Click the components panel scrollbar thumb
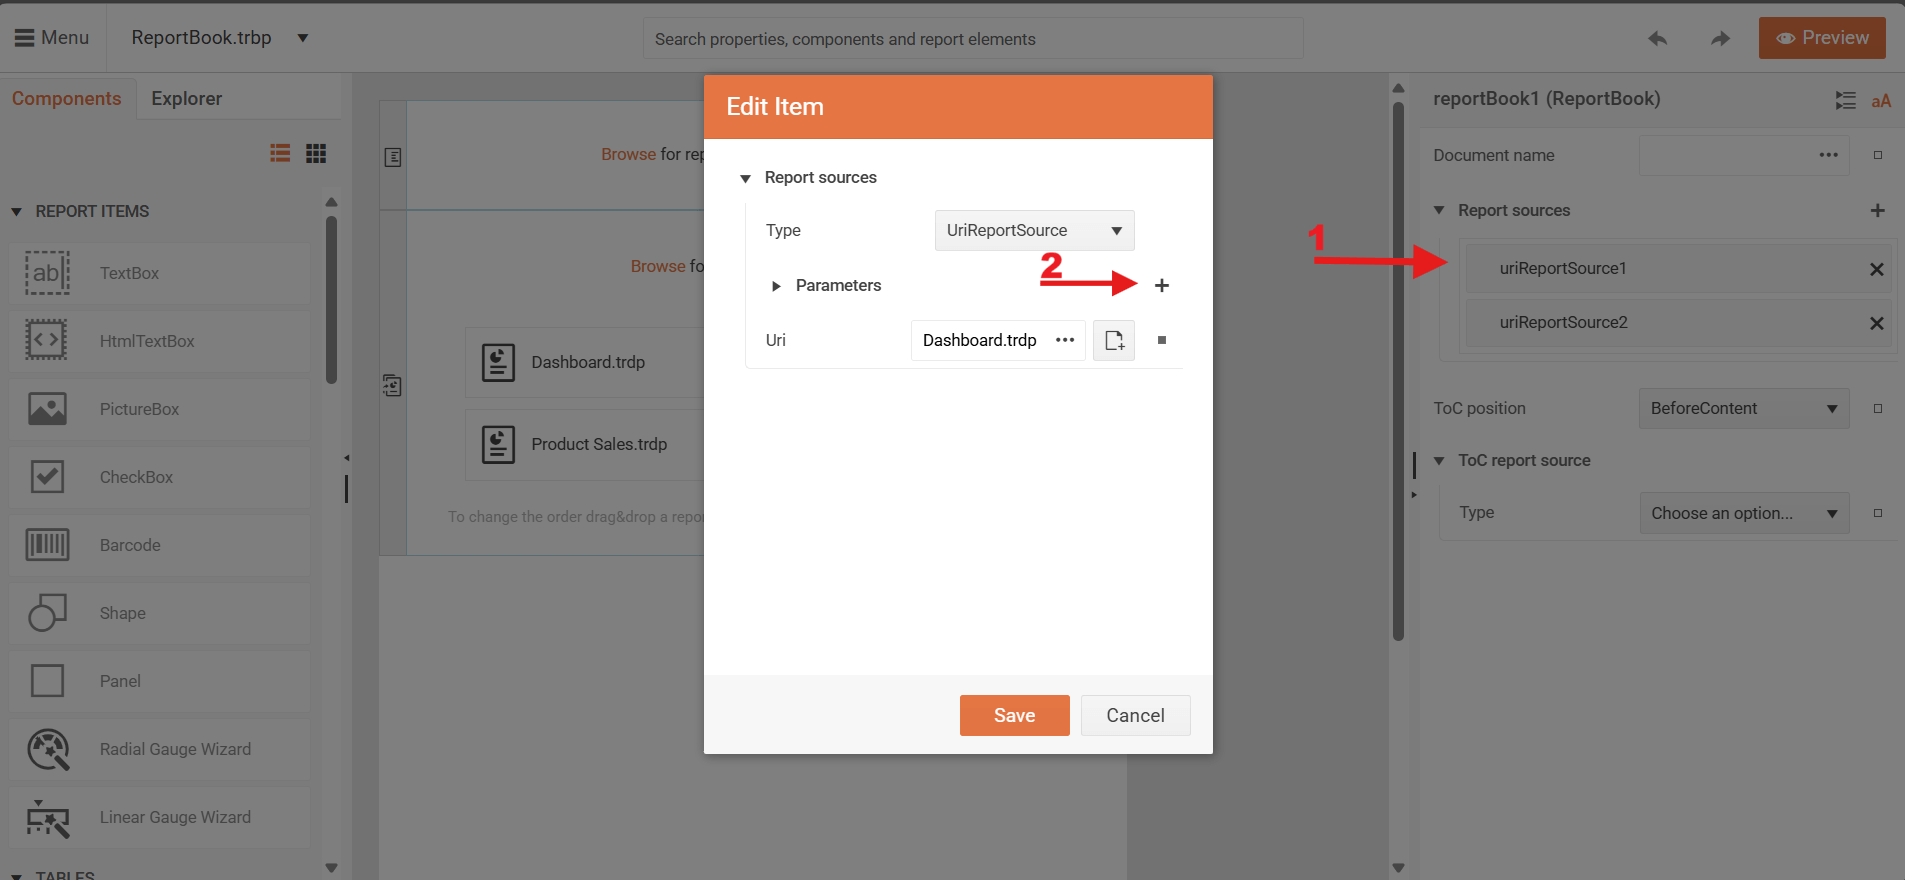1905x880 pixels. pyautogui.click(x=331, y=300)
